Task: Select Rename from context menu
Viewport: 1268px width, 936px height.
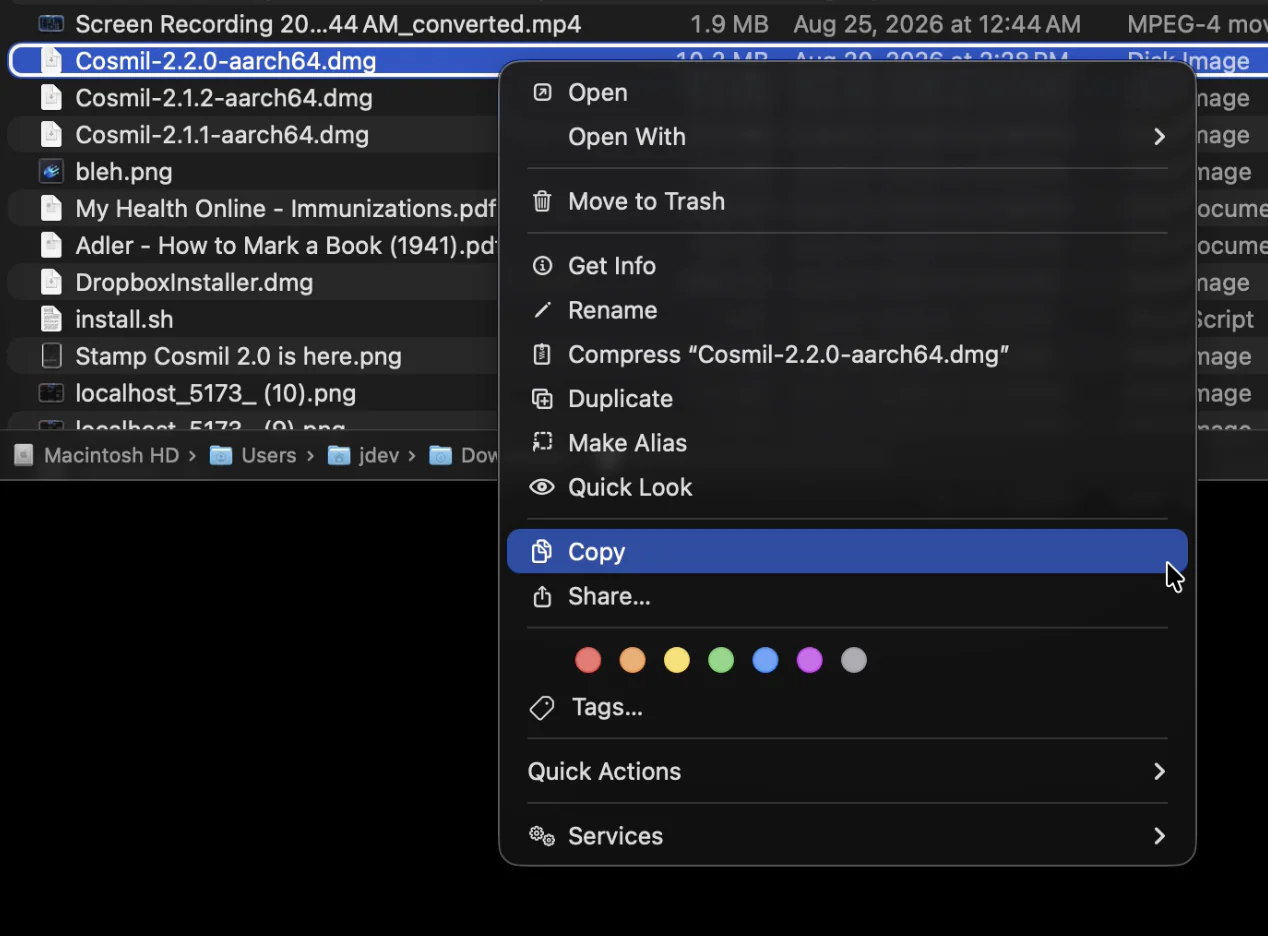Action: point(847,310)
